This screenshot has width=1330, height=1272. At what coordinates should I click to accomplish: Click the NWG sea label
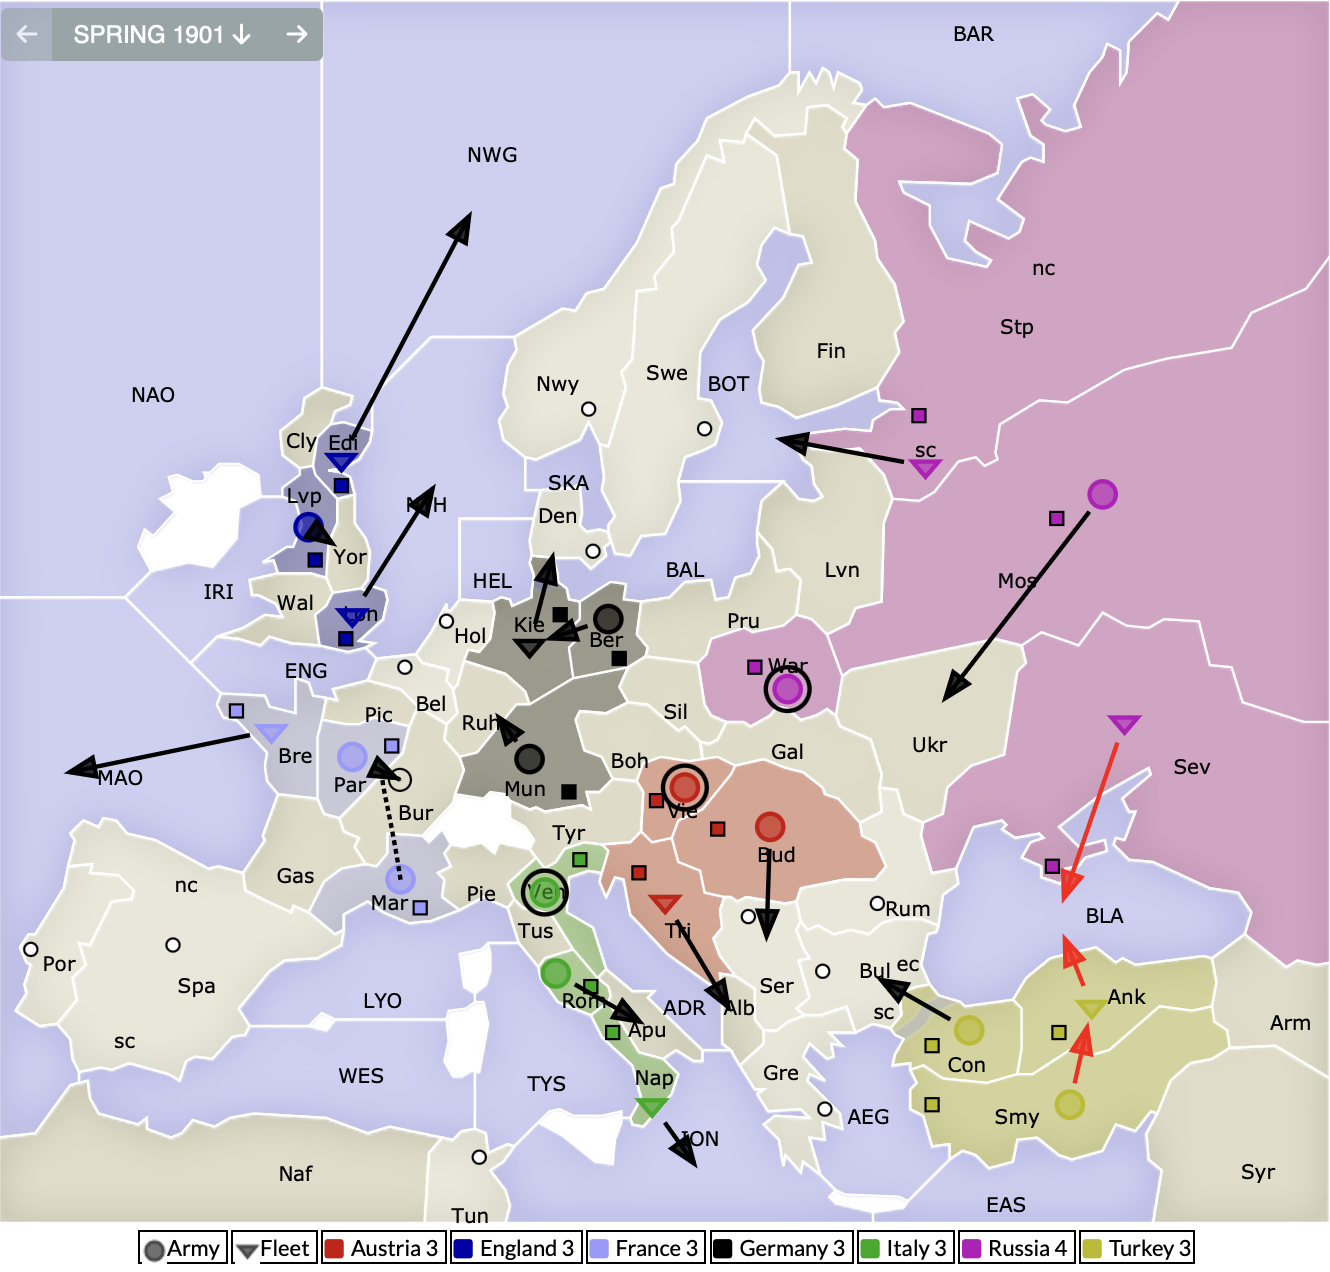(x=492, y=155)
